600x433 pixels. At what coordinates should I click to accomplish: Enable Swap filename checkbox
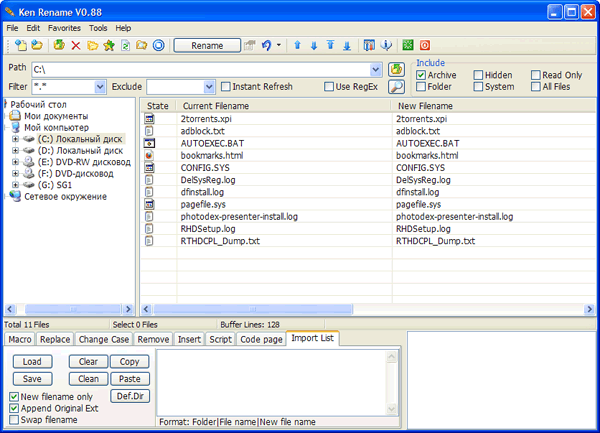[x=14, y=420]
